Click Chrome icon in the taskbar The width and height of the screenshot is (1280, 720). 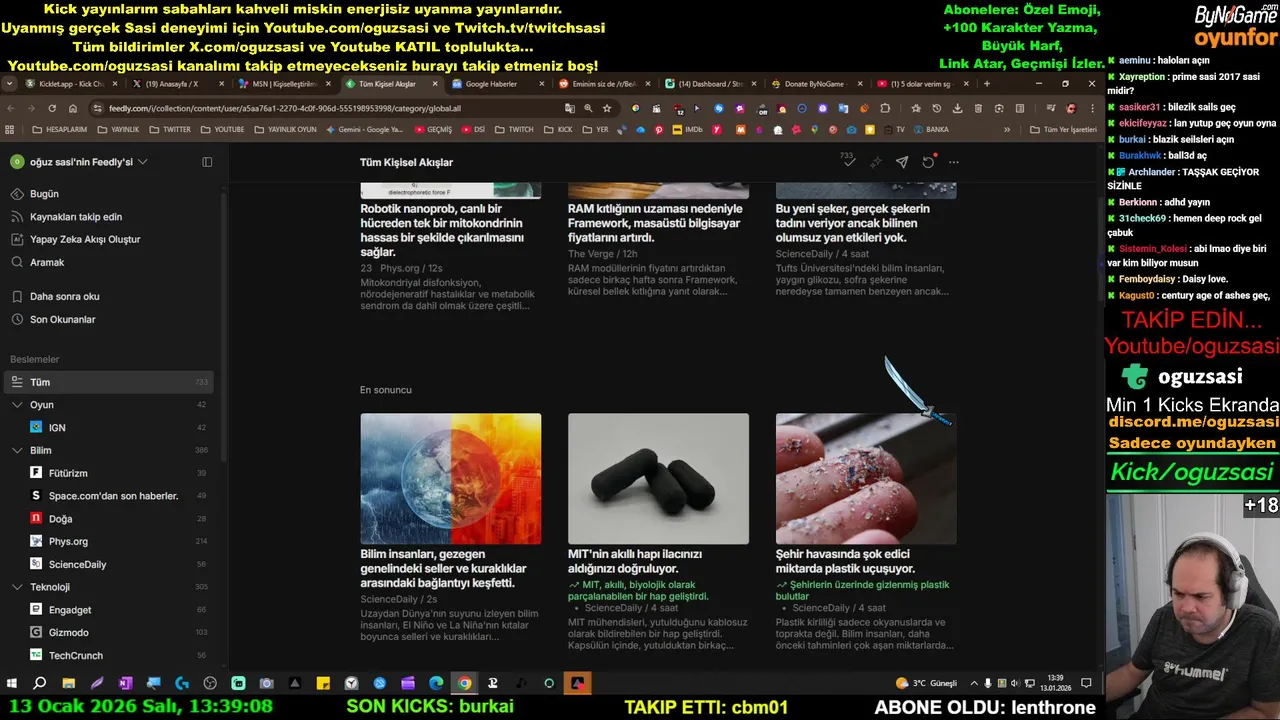[x=464, y=683]
